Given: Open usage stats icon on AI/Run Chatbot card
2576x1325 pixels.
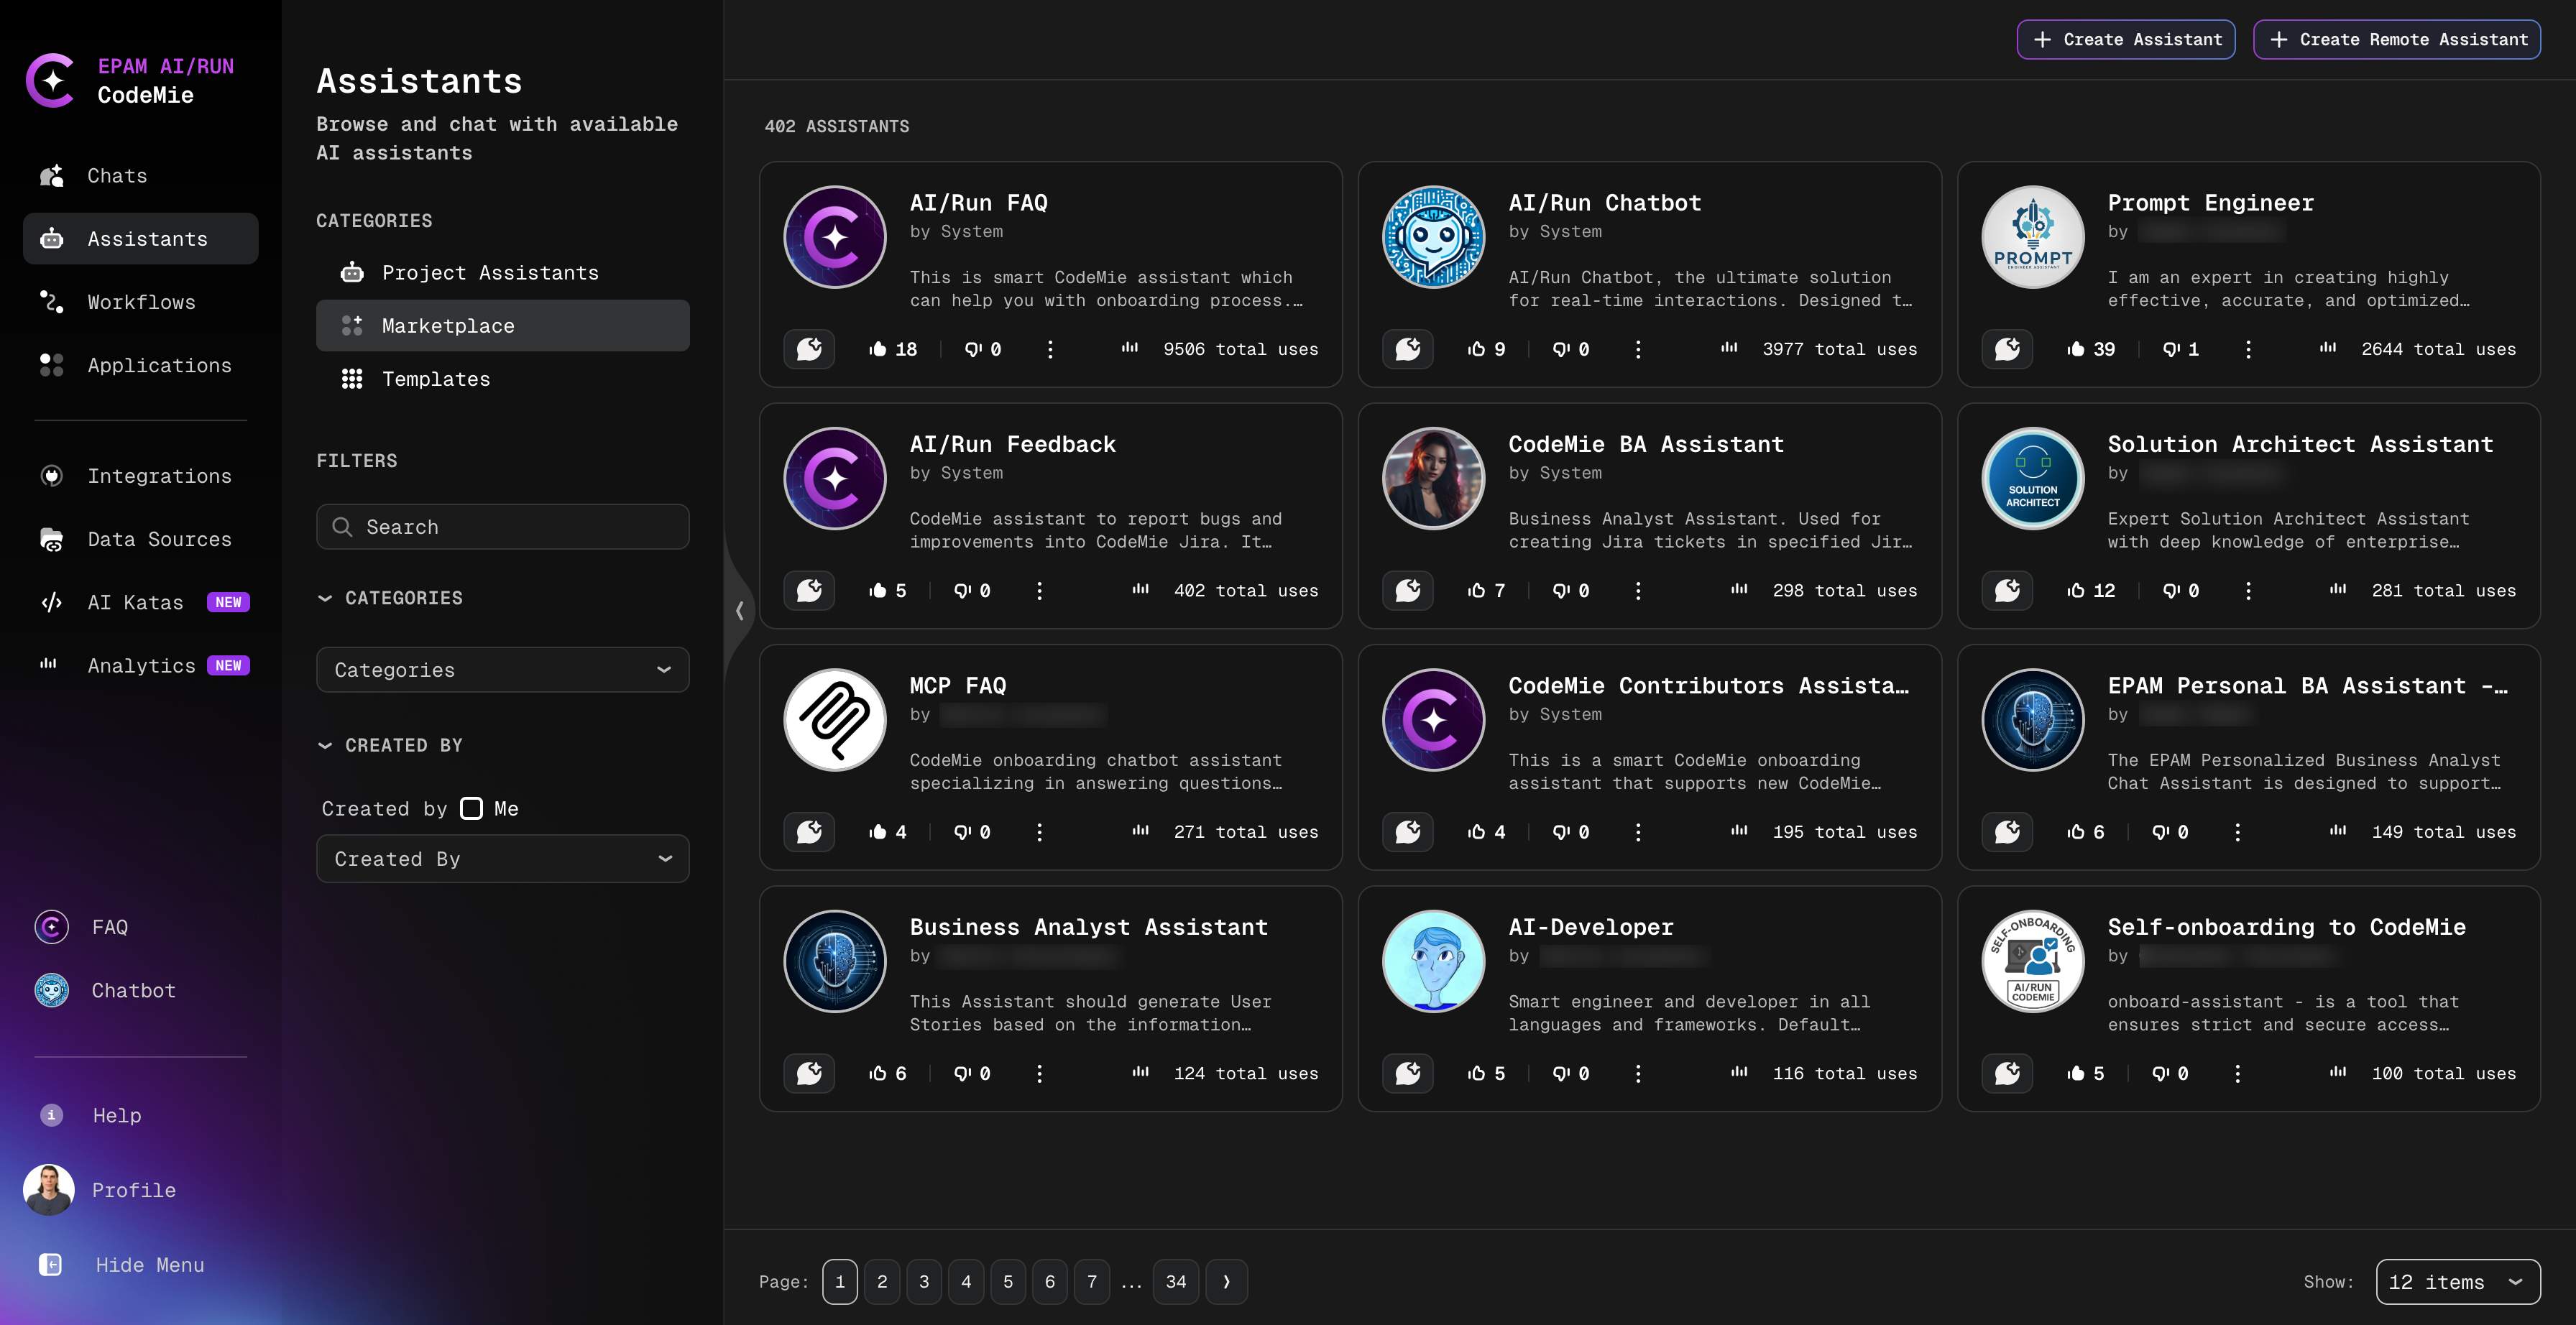Looking at the screenshot, I should click(1729, 349).
